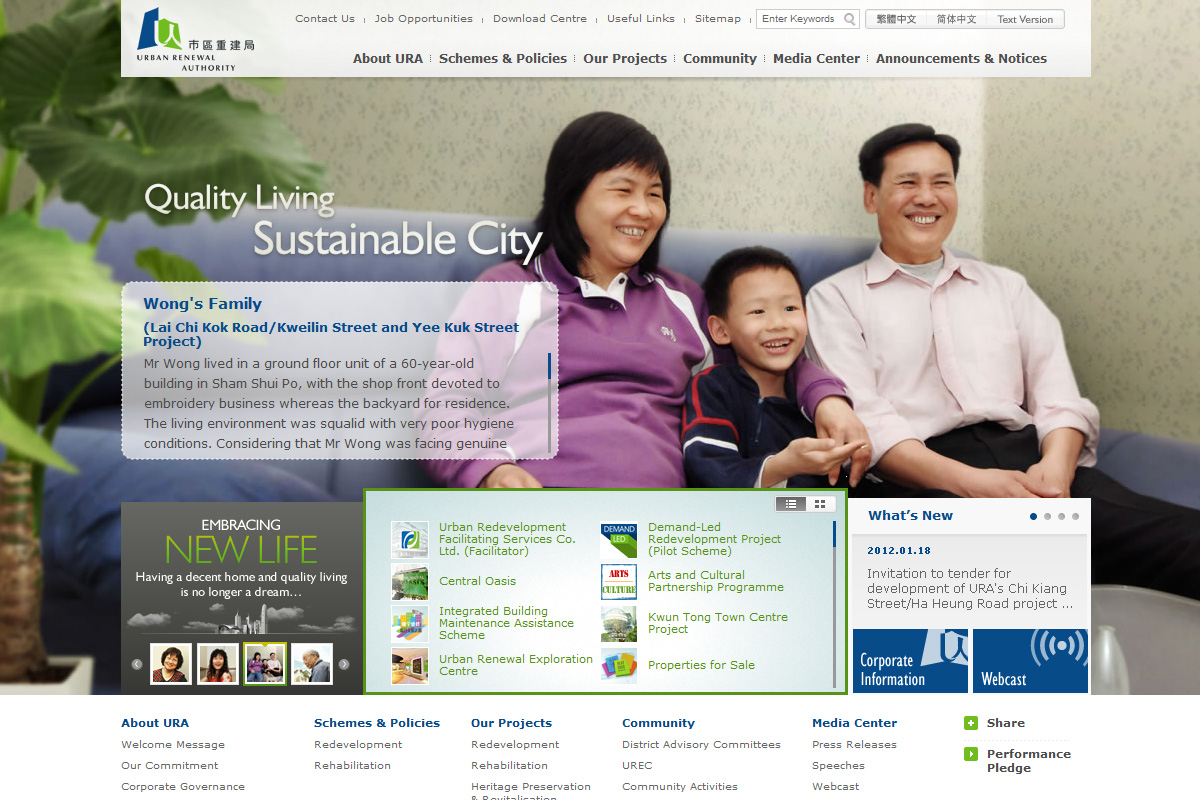Screen dimensions: 1200x800
Task: Click the Properties for Sale icon
Action: point(618,665)
